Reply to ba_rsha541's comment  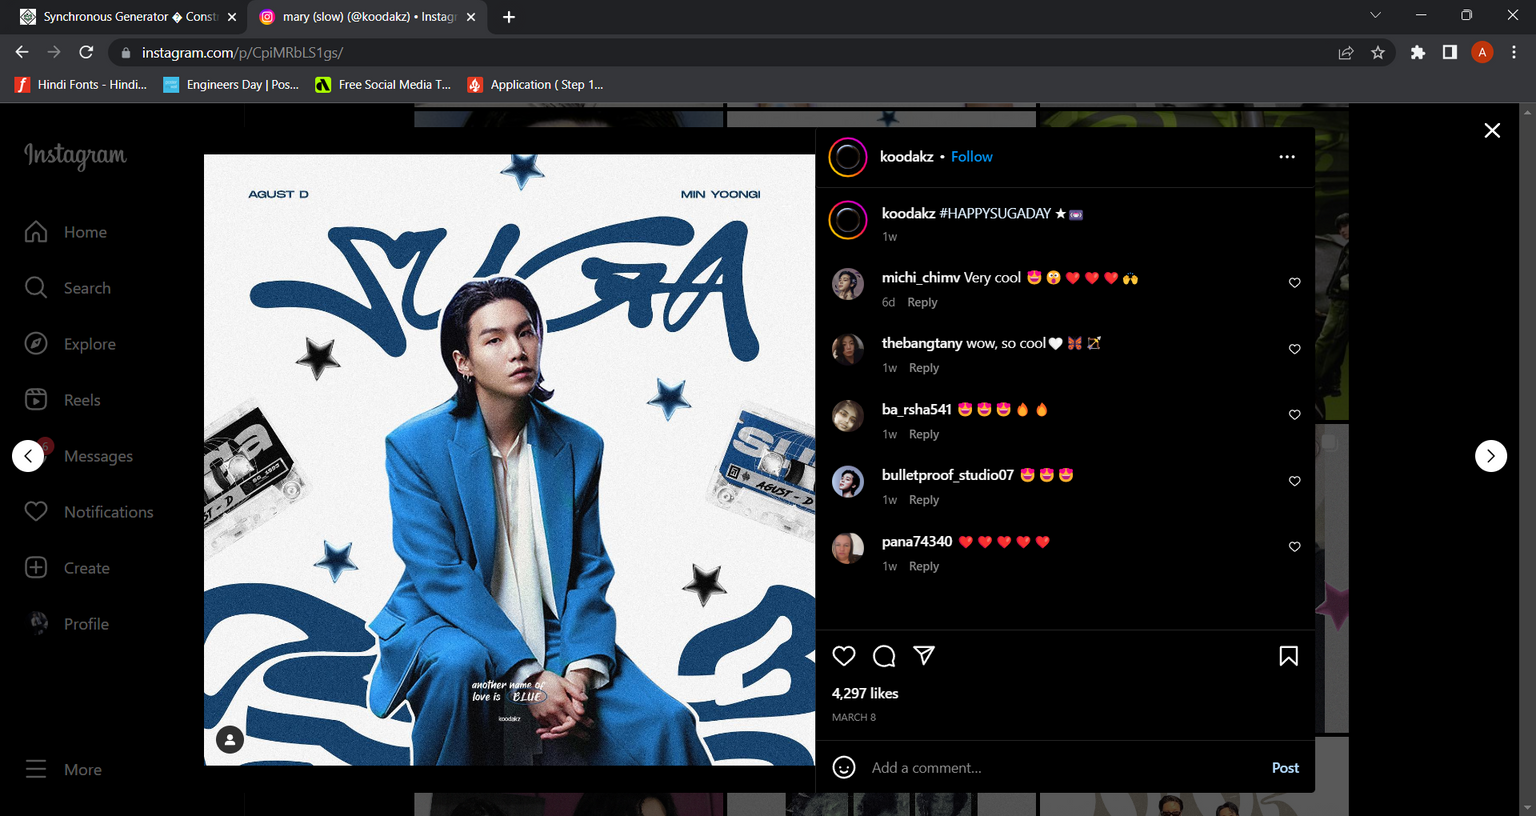(x=924, y=434)
